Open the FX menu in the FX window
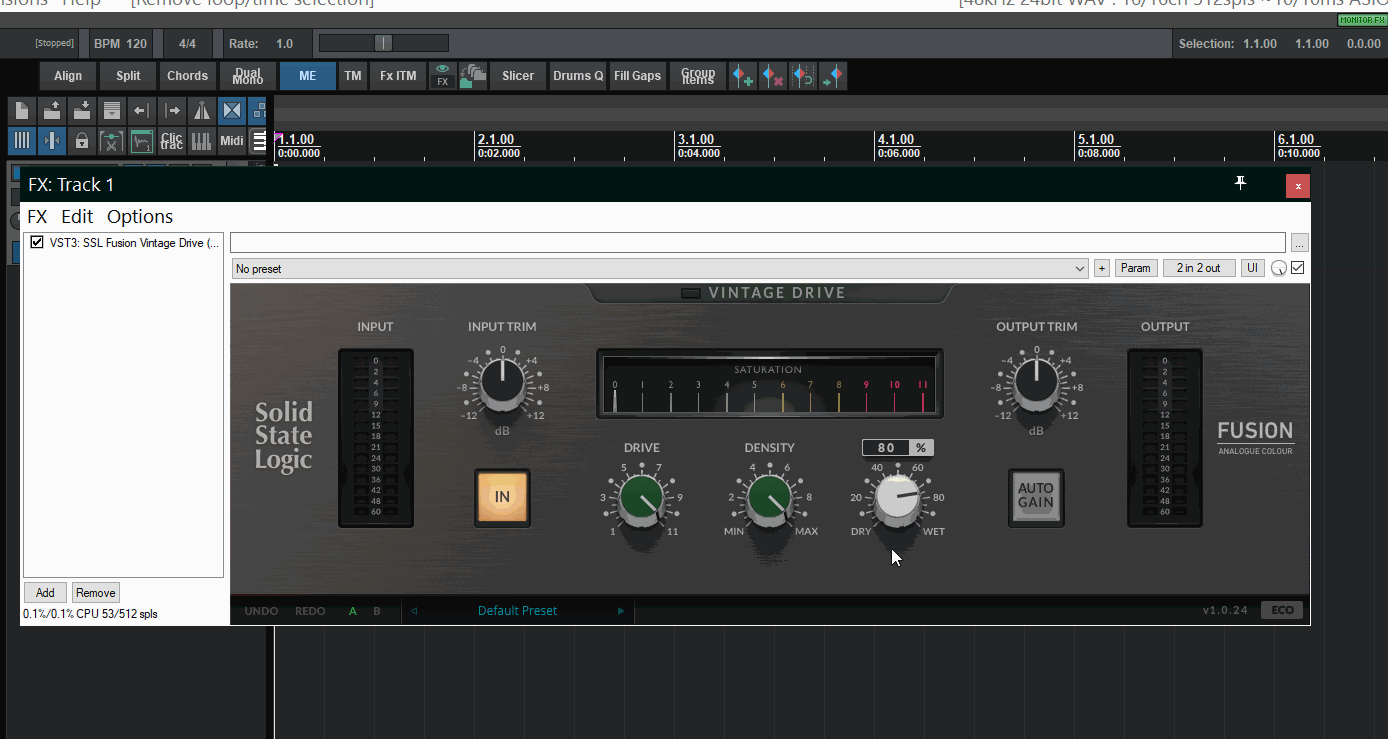Image resolution: width=1388 pixels, height=739 pixels. click(x=37, y=217)
